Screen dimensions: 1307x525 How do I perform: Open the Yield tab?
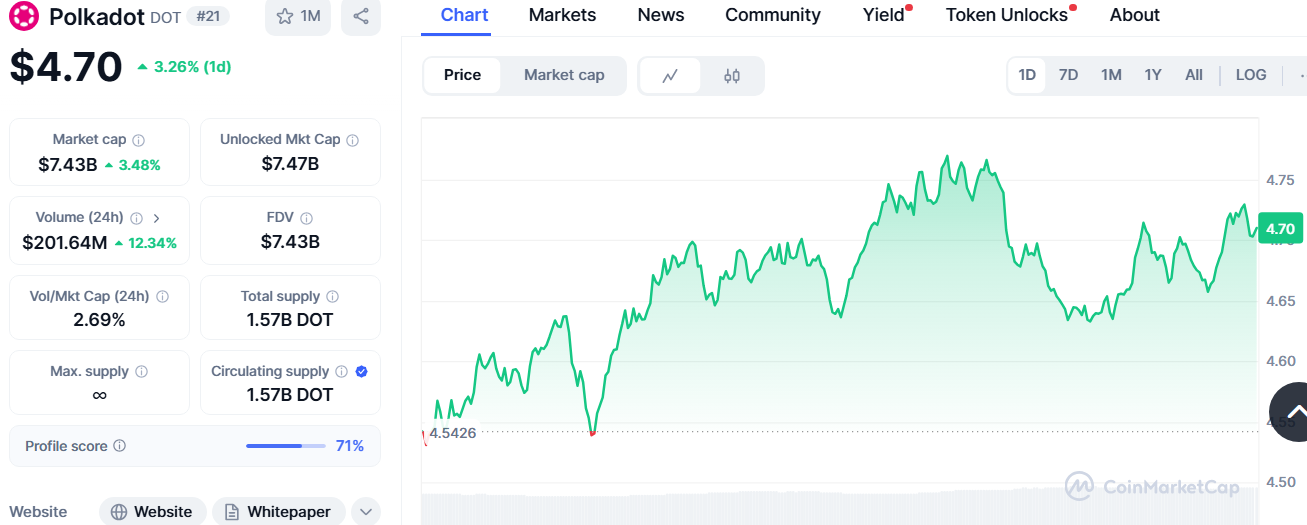click(884, 15)
